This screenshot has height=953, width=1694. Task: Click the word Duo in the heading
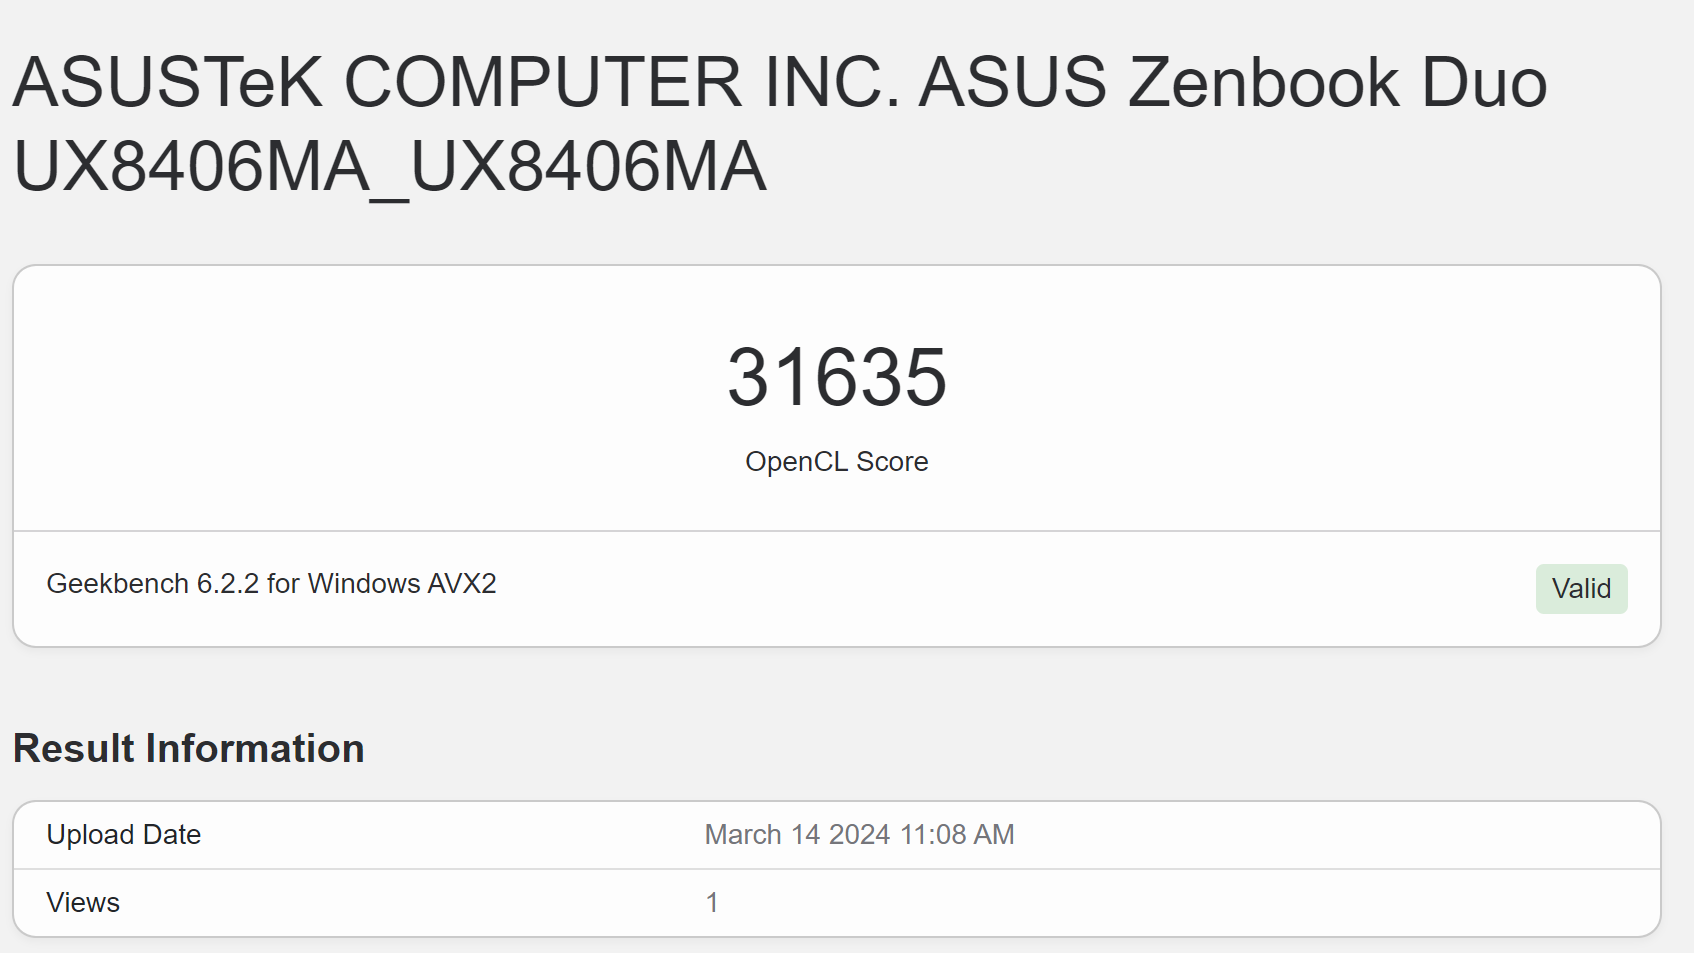click(1484, 82)
